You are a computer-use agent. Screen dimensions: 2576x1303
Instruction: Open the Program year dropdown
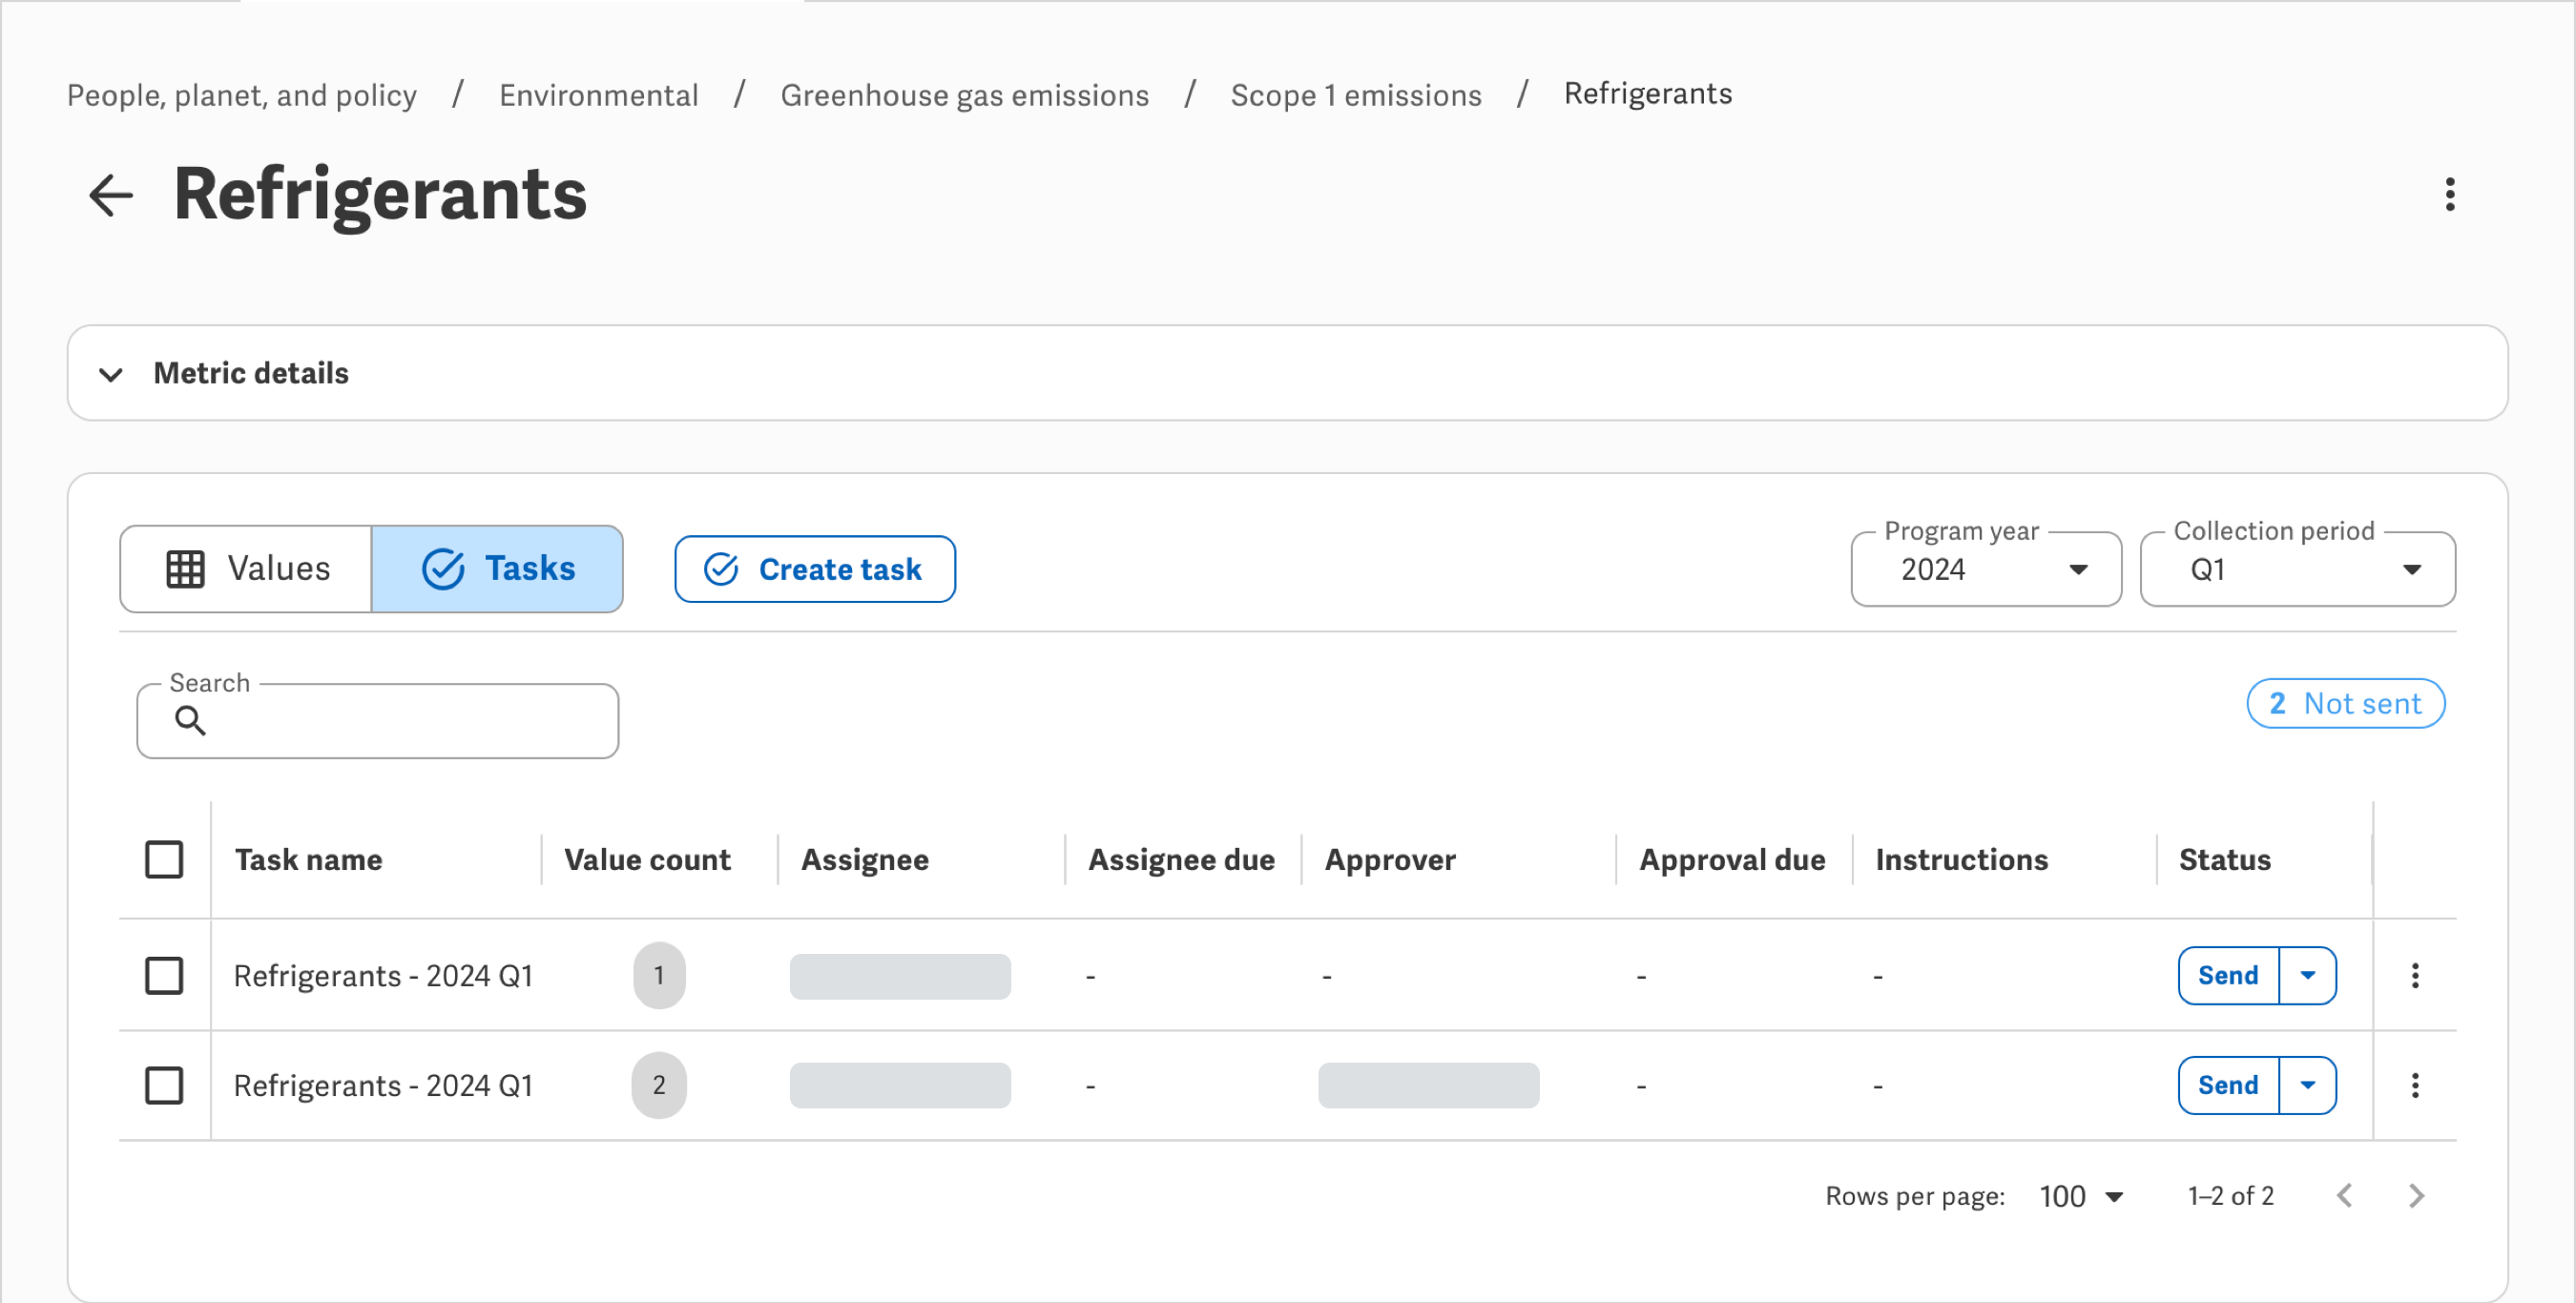click(x=2080, y=569)
